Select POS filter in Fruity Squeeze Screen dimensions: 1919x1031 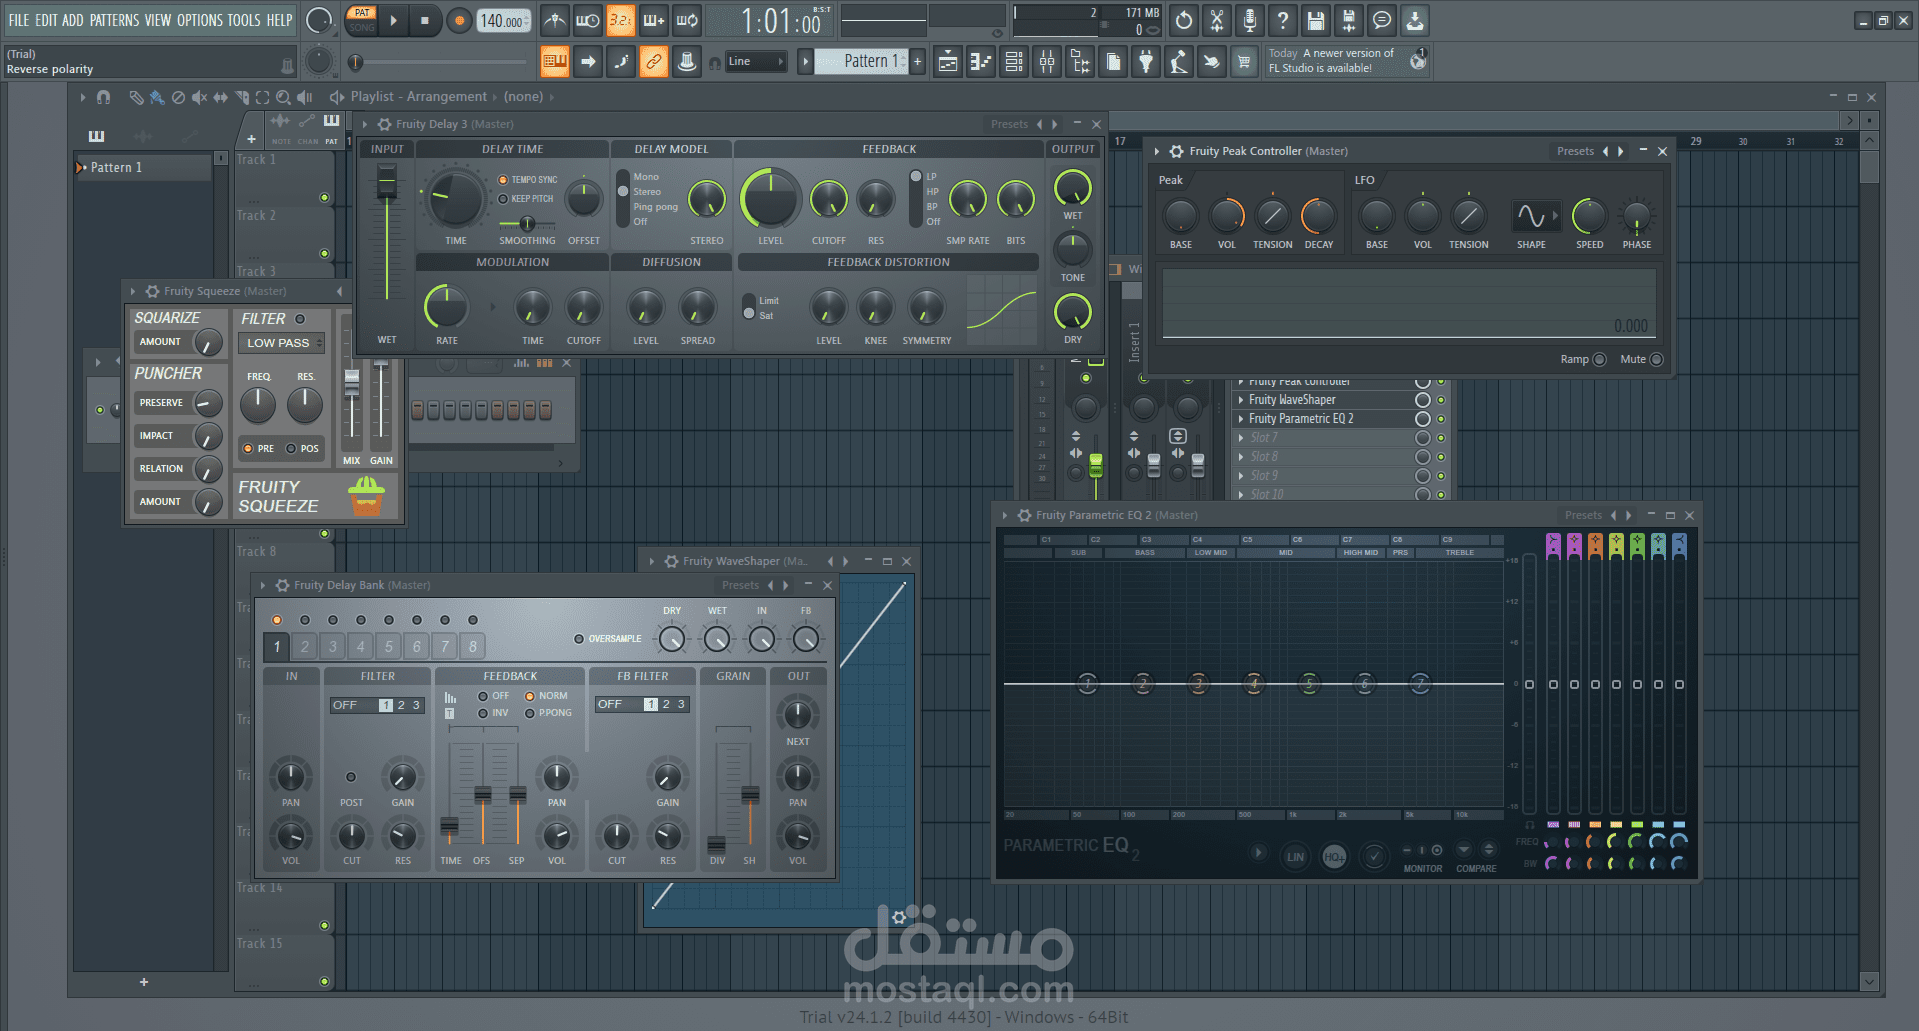click(x=291, y=449)
